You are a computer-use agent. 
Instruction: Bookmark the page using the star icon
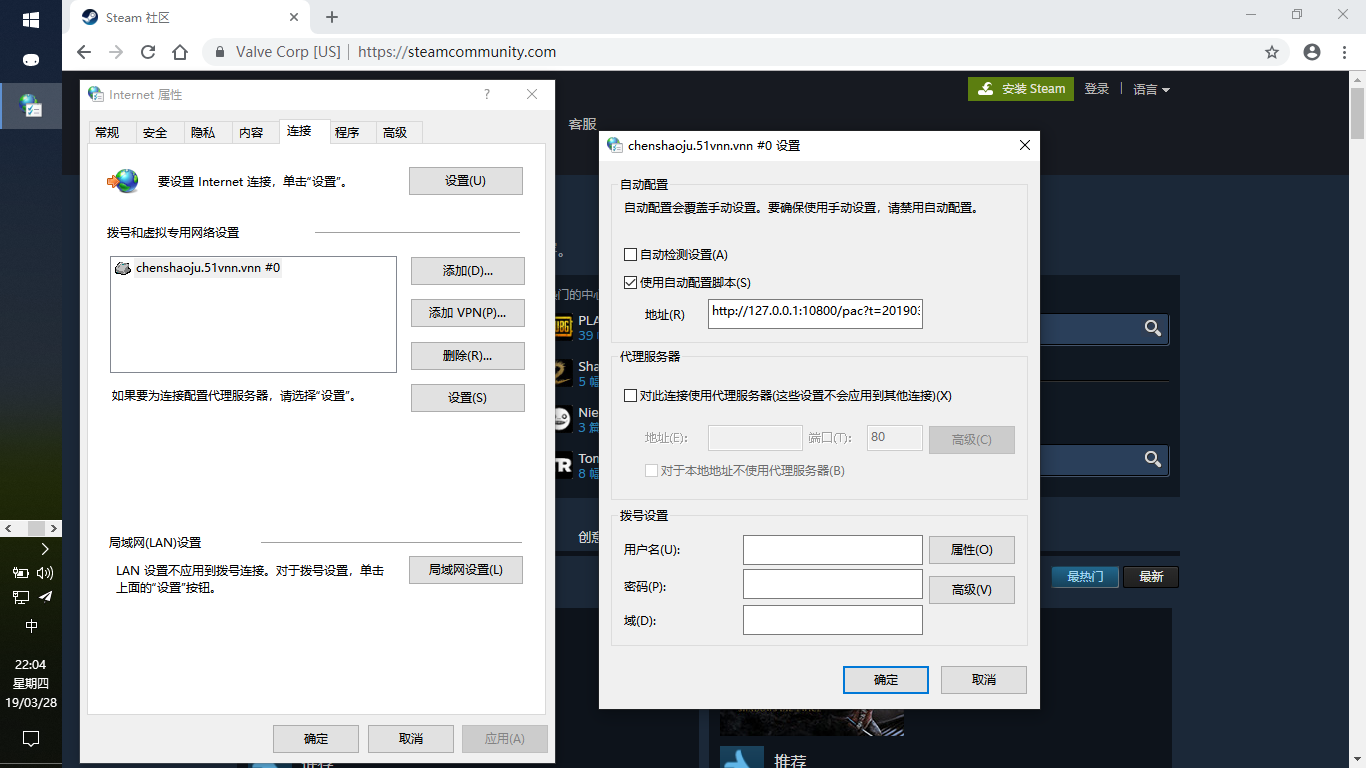[1271, 51]
